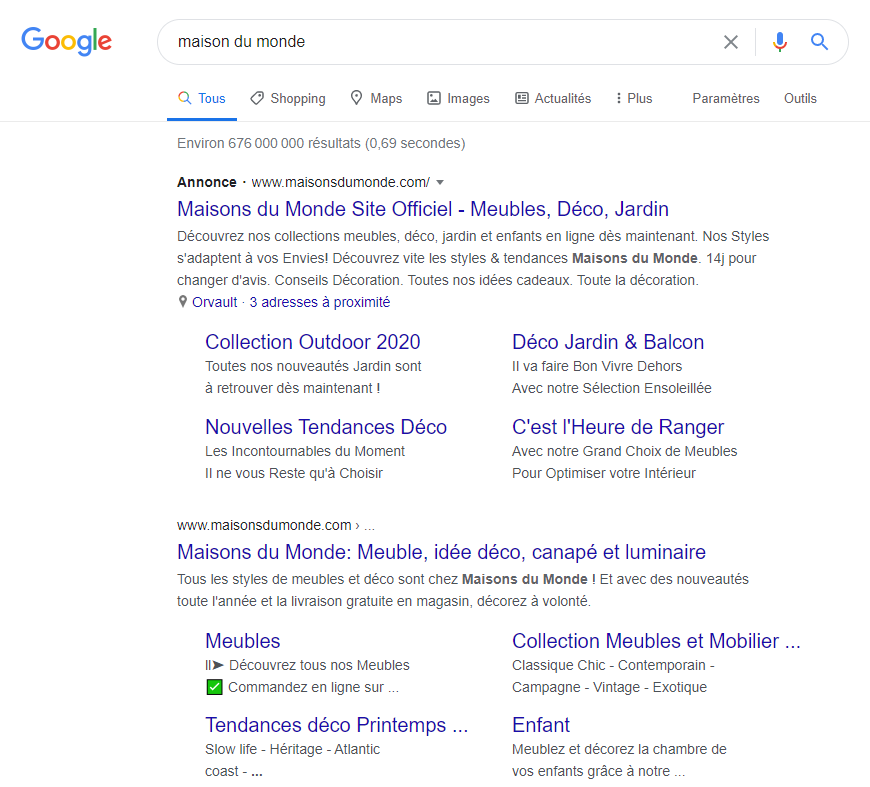Click the Orvault location link
The width and height of the screenshot is (870, 787).
[x=215, y=302]
